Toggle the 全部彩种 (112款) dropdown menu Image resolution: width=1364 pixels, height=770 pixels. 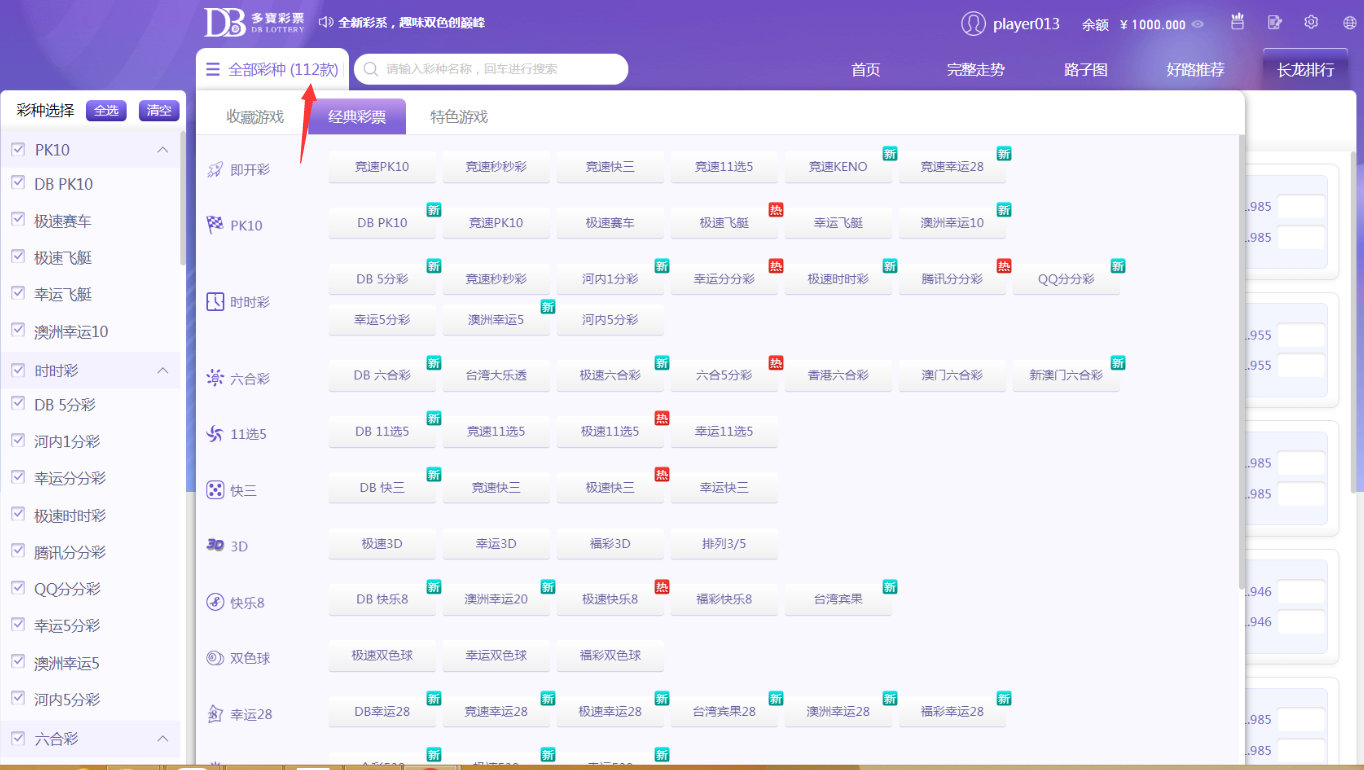pos(272,70)
